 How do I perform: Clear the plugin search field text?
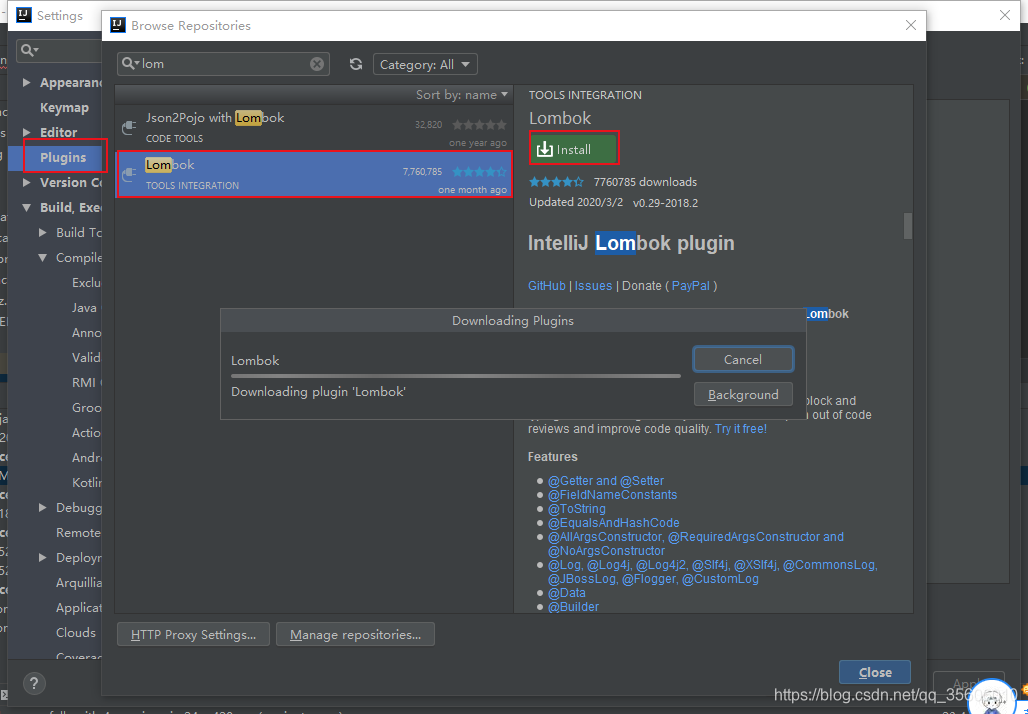[x=317, y=64]
